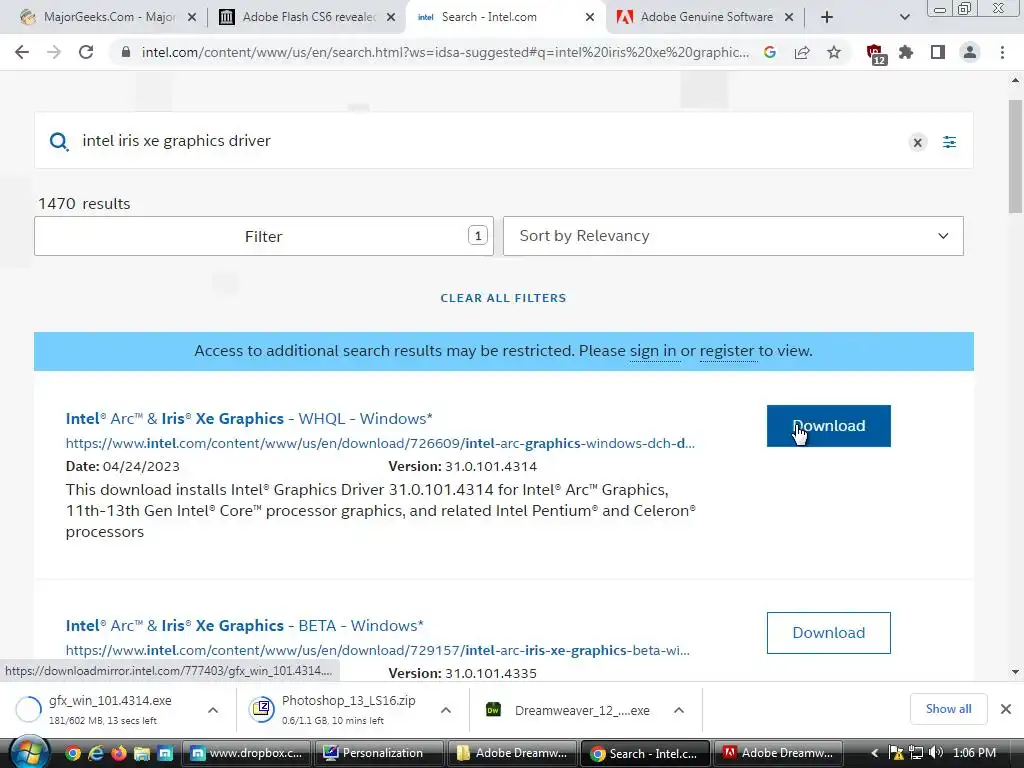Open the network tray icon

(916, 753)
